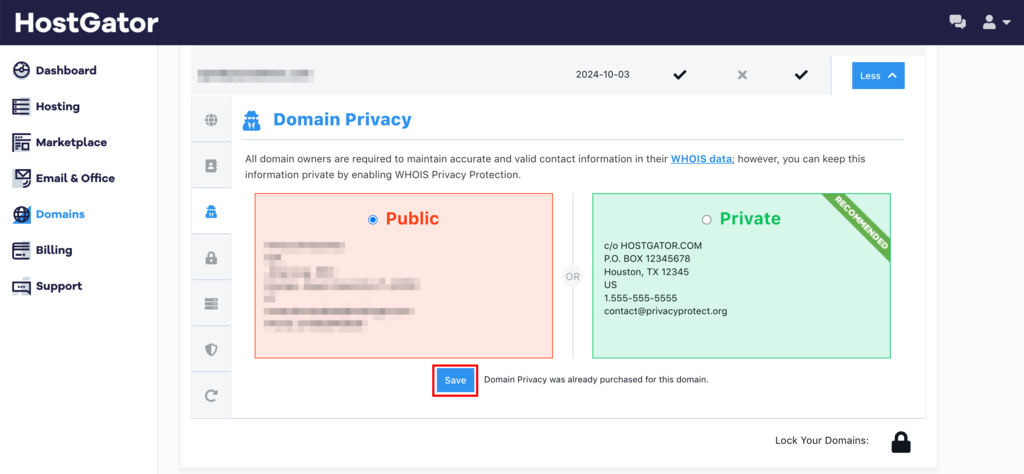Go to Dashboard in the sidebar
The image size is (1024, 474).
(66, 71)
